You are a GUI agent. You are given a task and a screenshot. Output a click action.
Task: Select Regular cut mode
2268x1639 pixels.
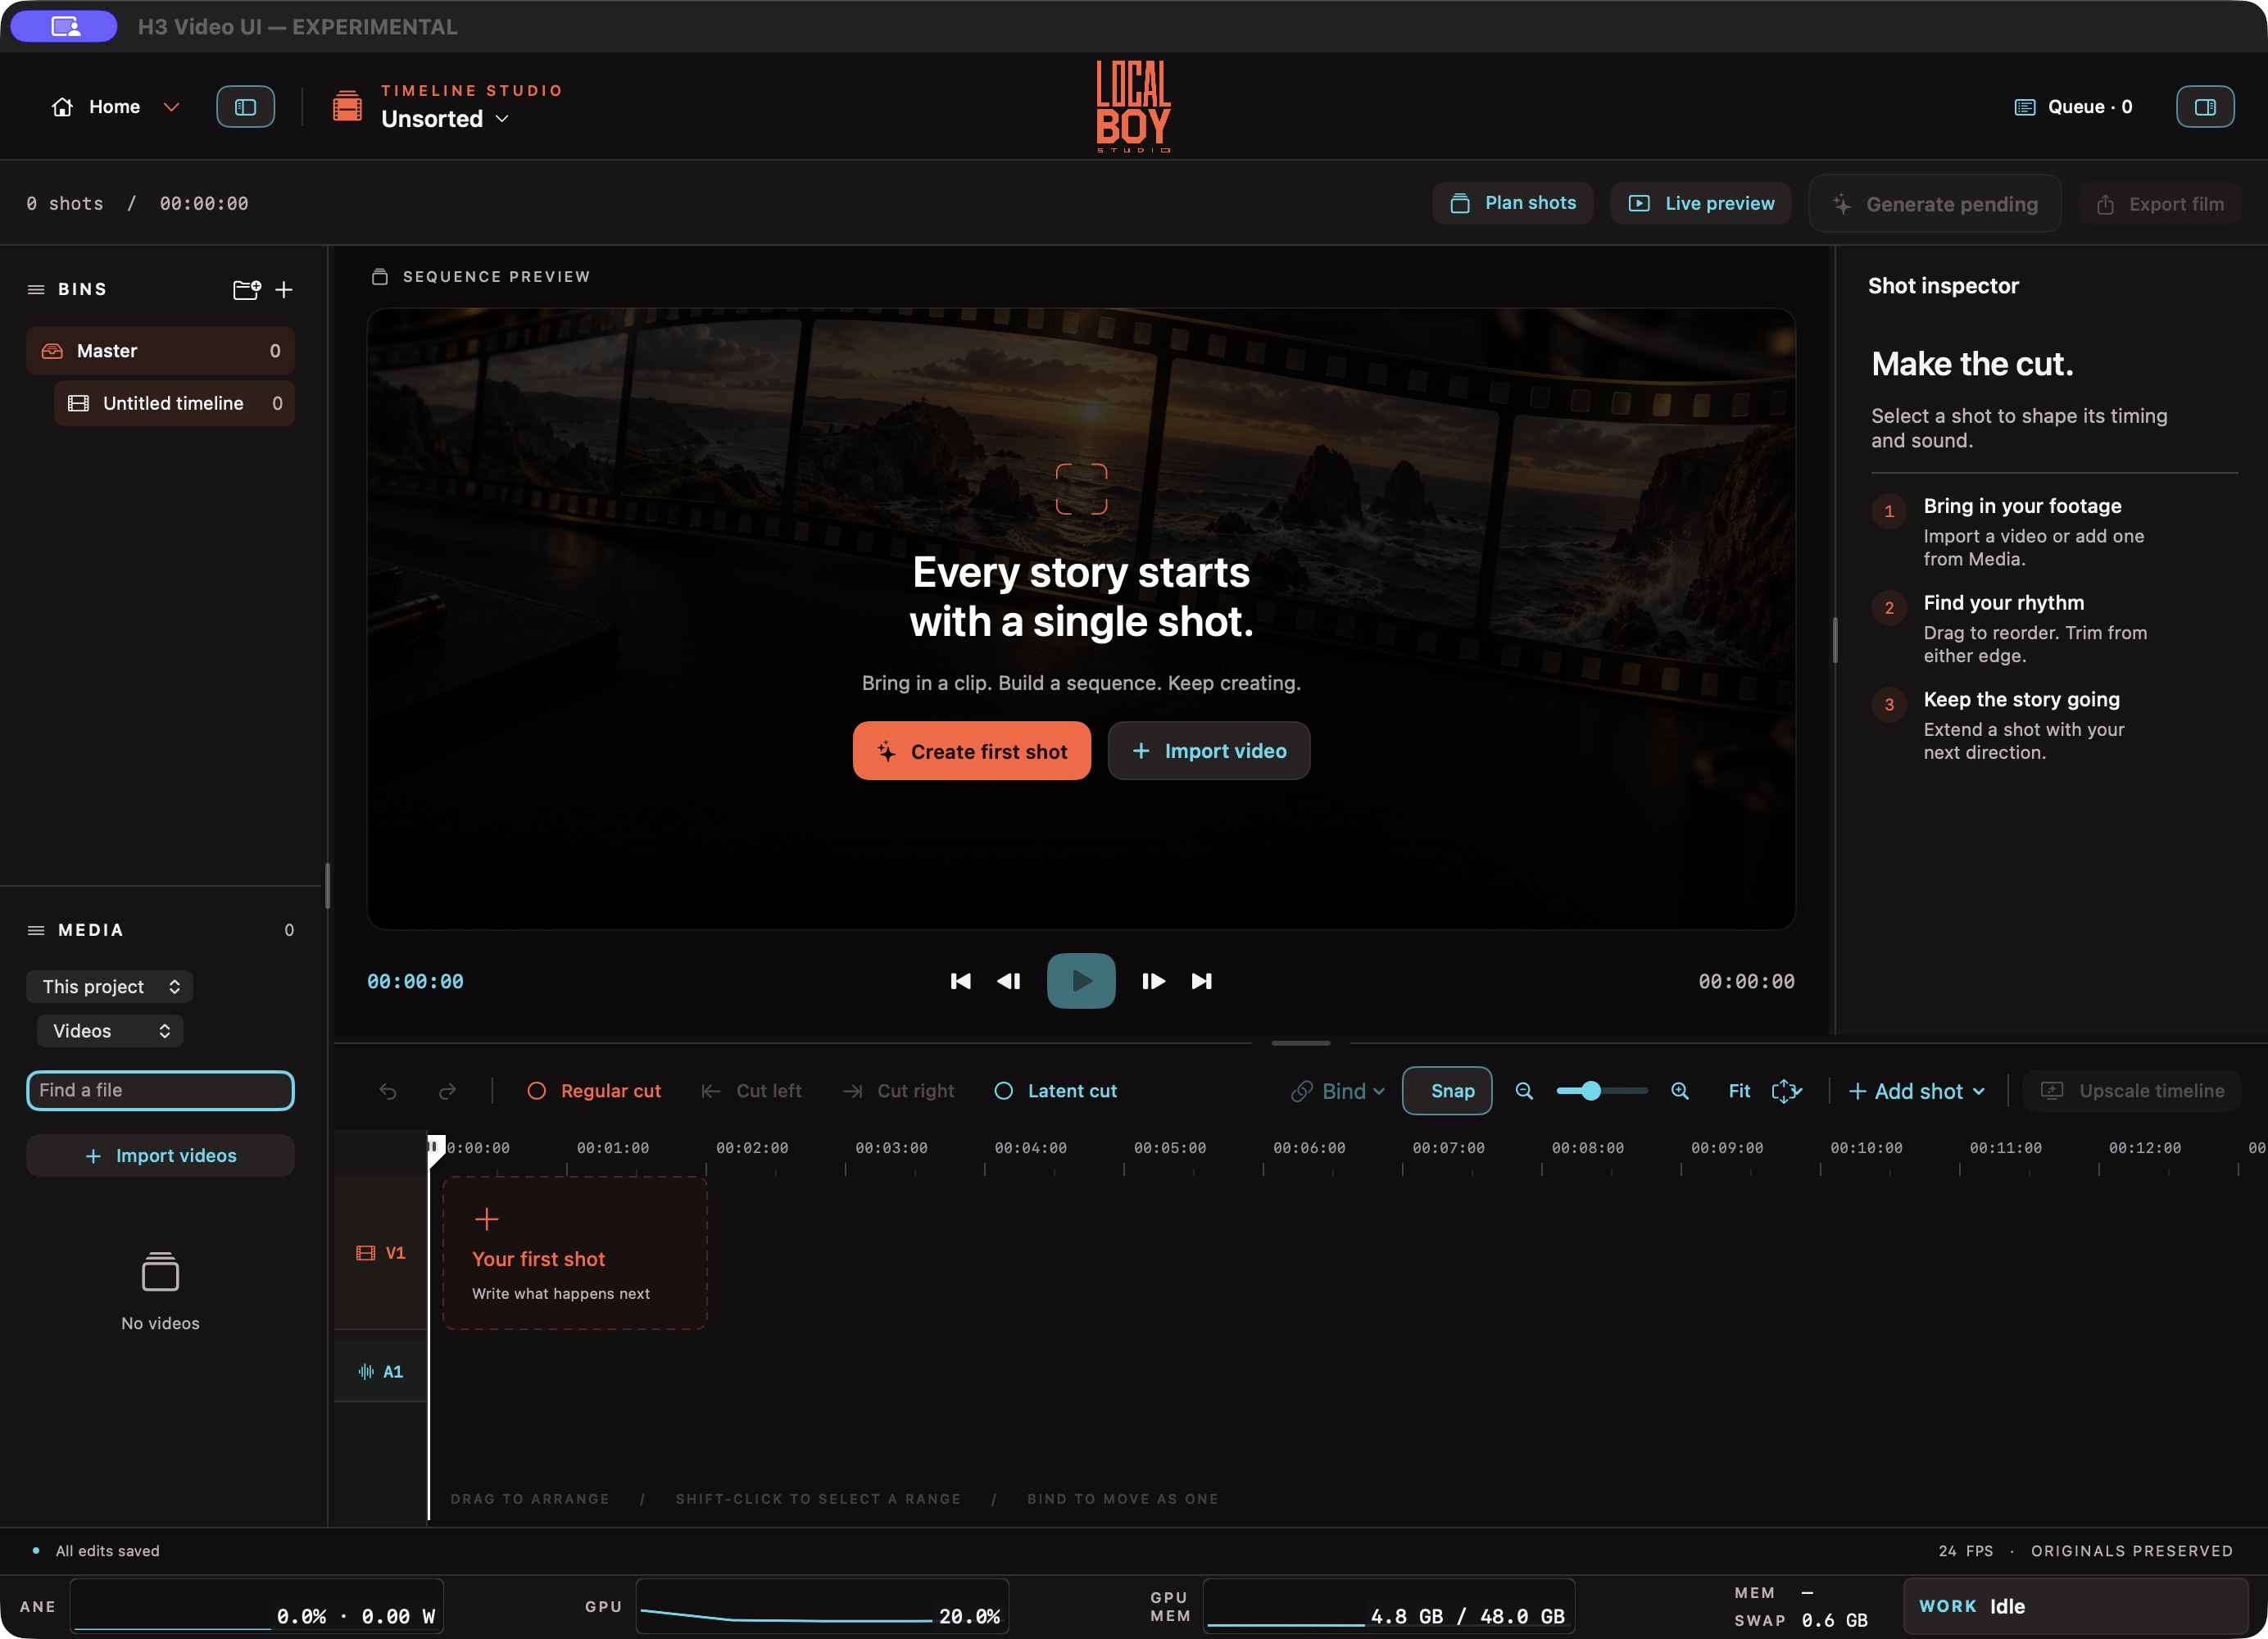tap(594, 1091)
